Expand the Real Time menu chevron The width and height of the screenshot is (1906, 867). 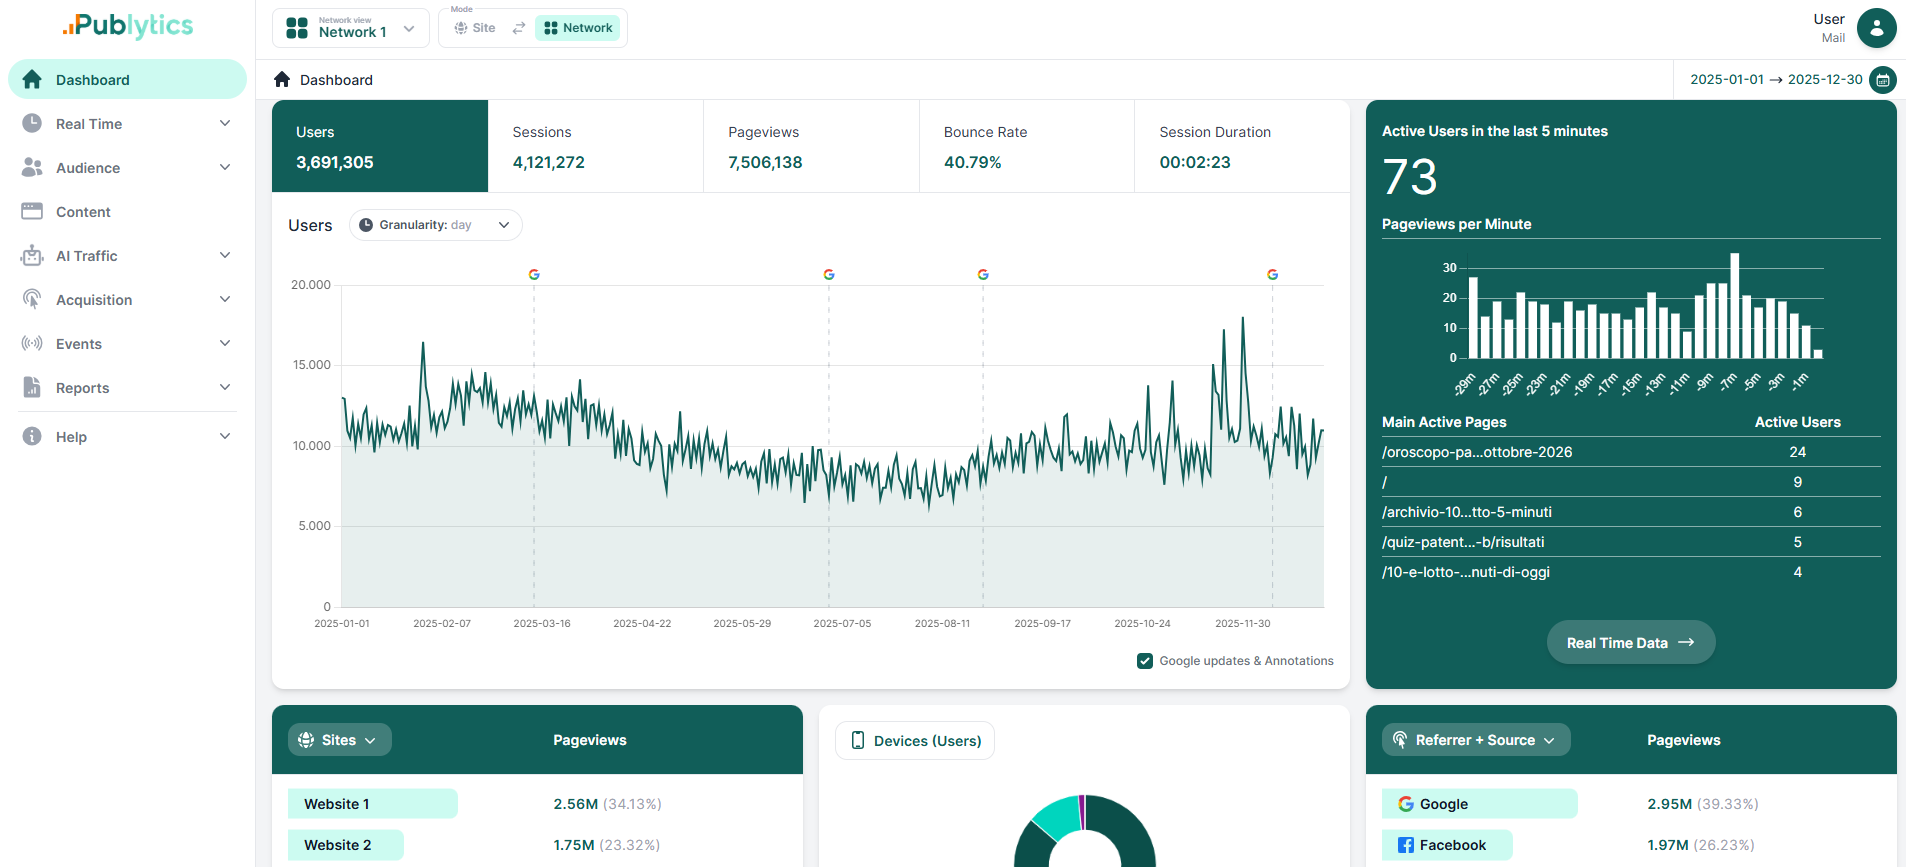pos(225,123)
